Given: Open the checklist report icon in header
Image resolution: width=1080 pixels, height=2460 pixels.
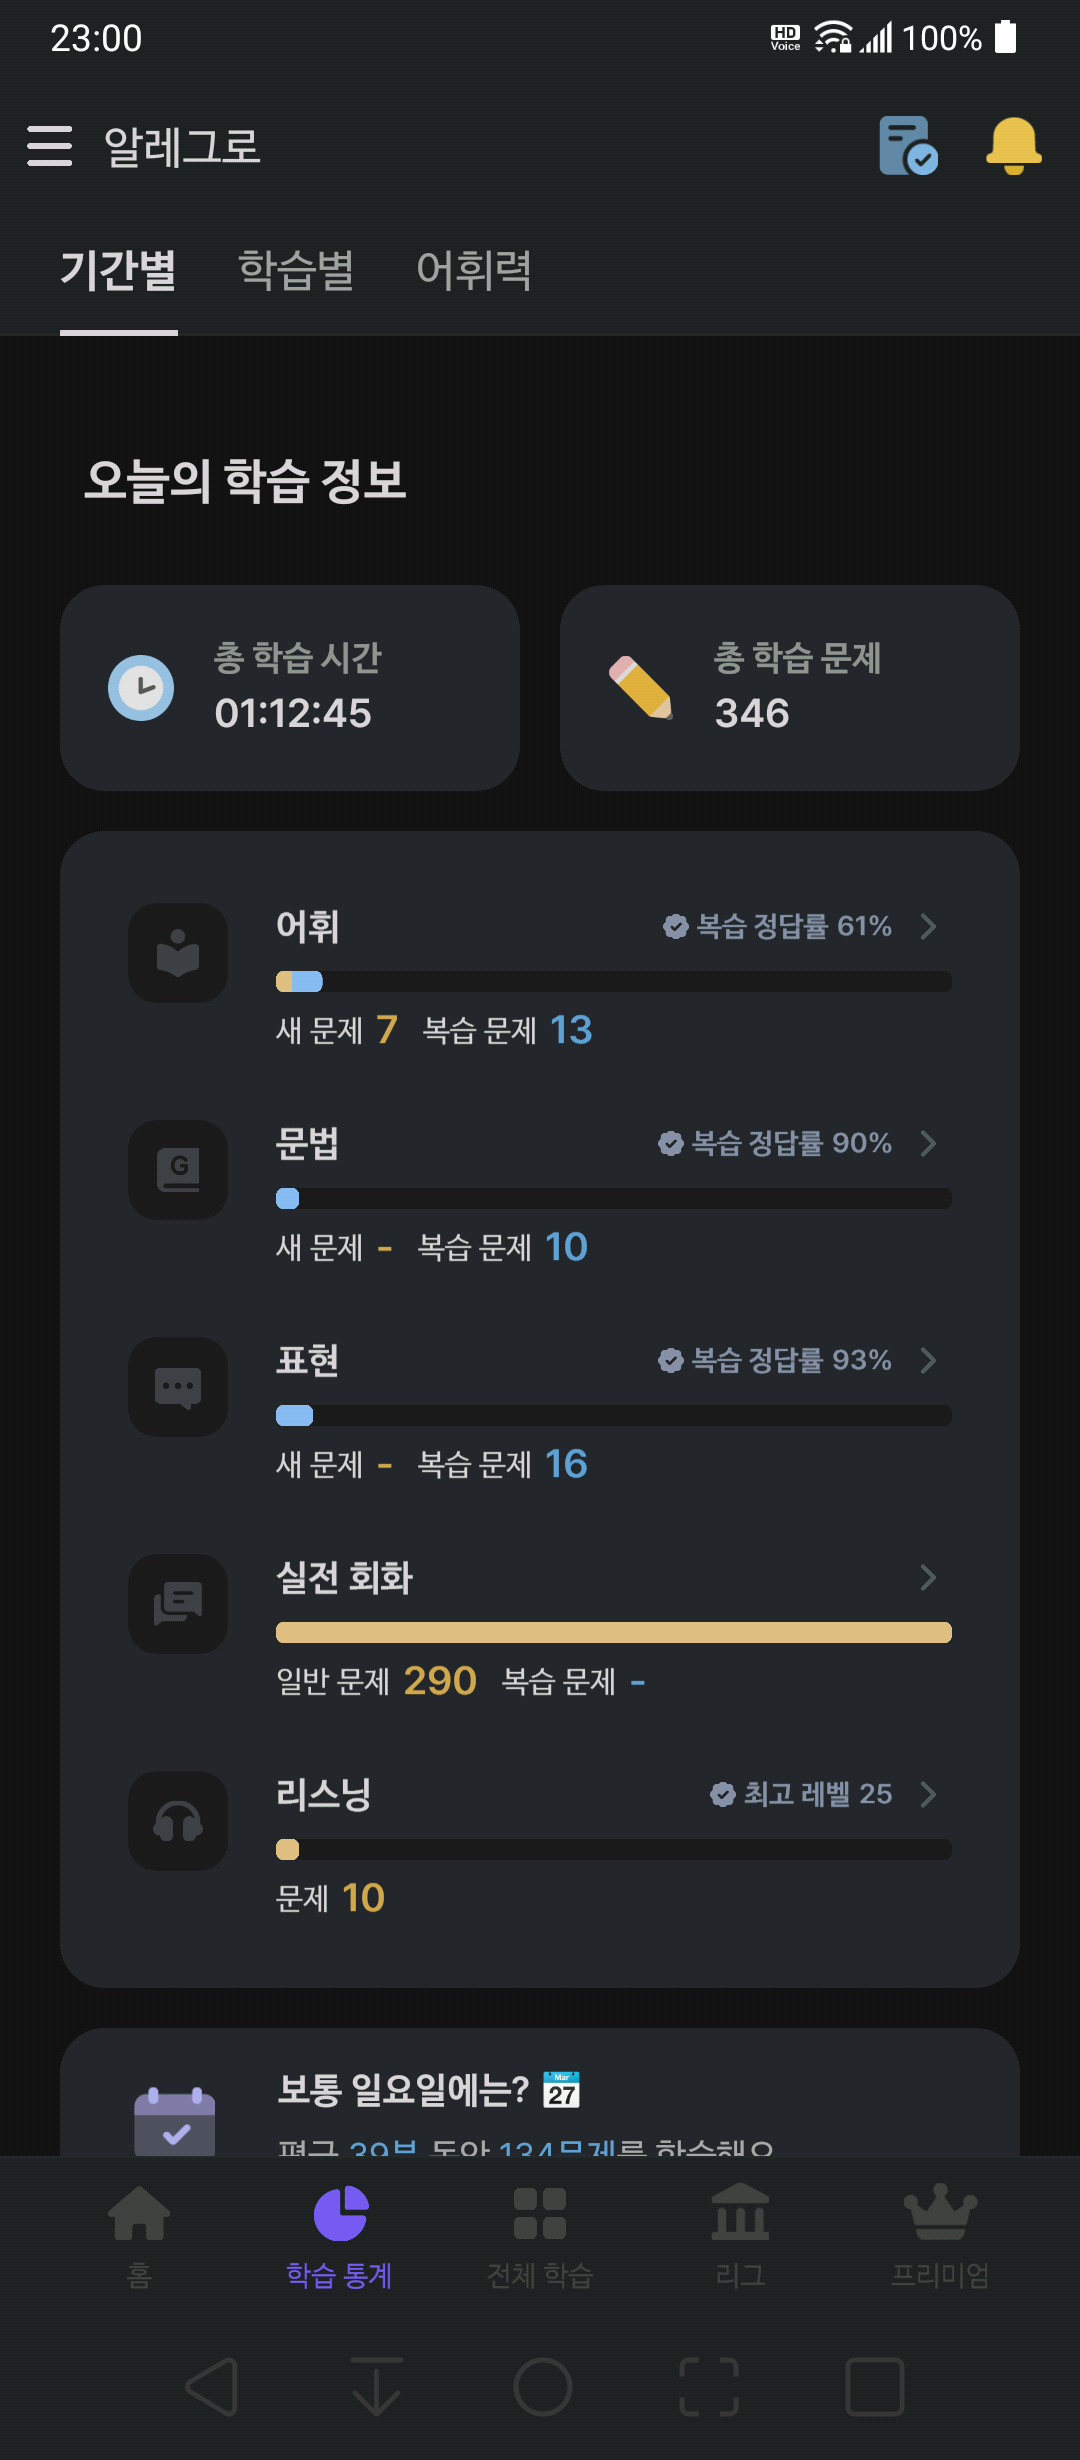Looking at the screenshot, I should (x=908, y=146).
